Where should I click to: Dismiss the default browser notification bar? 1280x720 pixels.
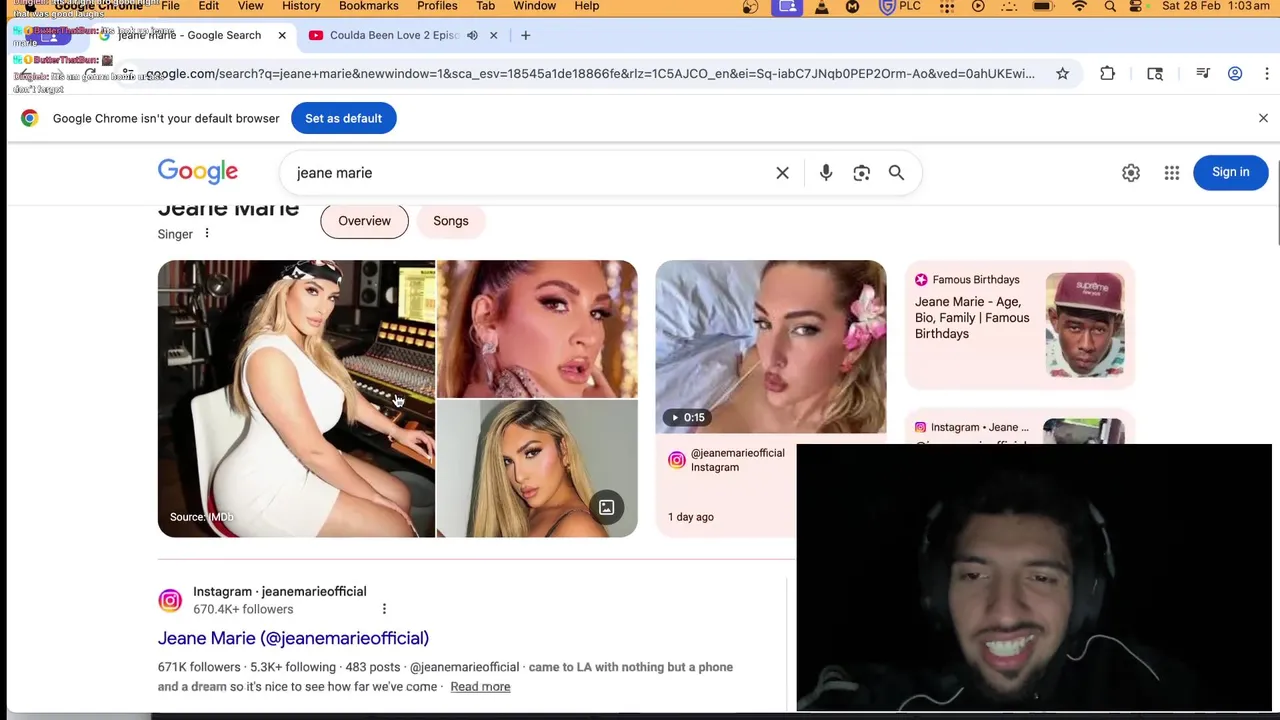(x=1263, y=118)
